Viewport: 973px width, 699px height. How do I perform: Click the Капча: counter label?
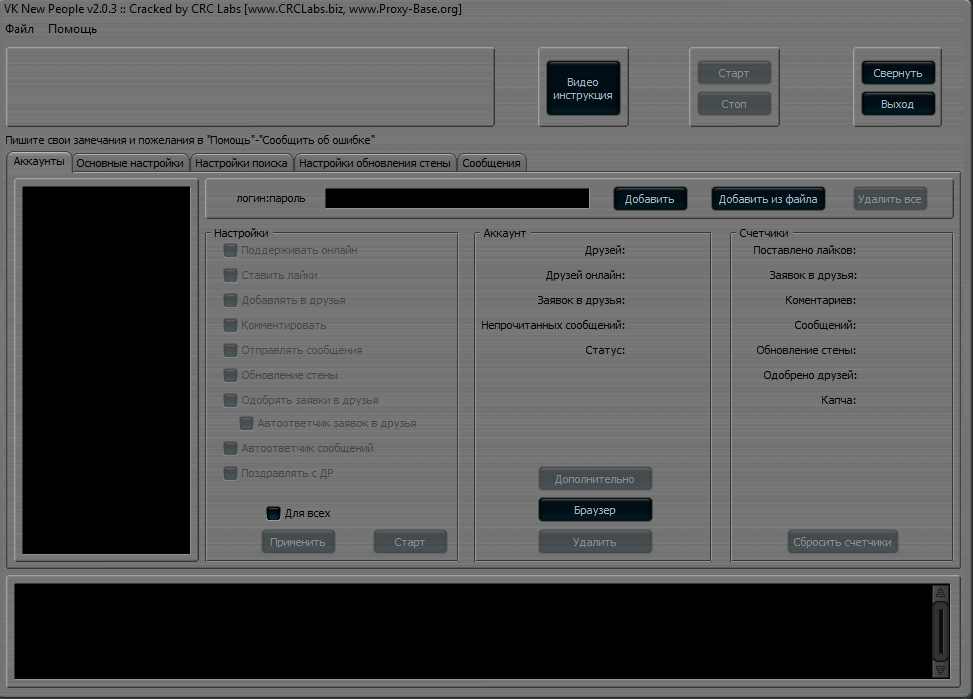(x=838, y=400)
